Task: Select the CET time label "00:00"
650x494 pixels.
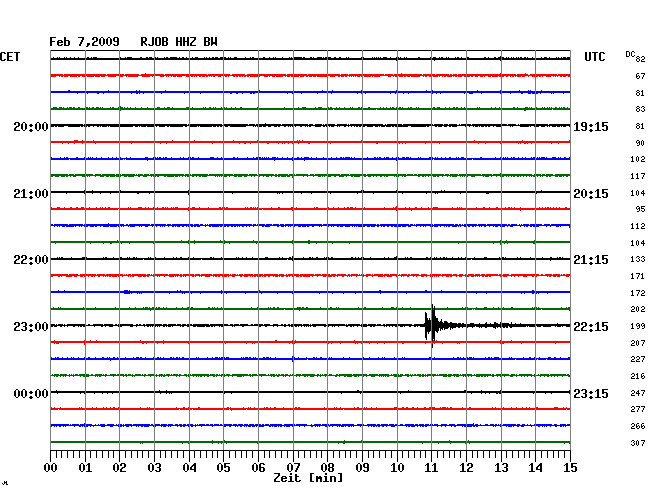Action: click(x=31, y=393)
